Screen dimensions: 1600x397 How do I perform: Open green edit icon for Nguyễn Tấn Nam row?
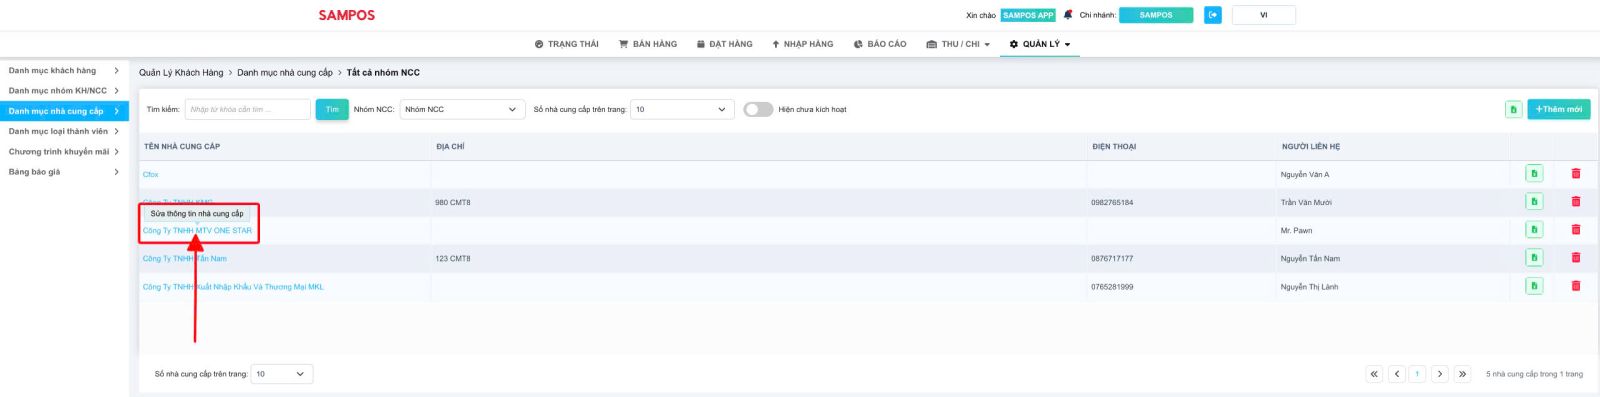[x=1534, y=258]
